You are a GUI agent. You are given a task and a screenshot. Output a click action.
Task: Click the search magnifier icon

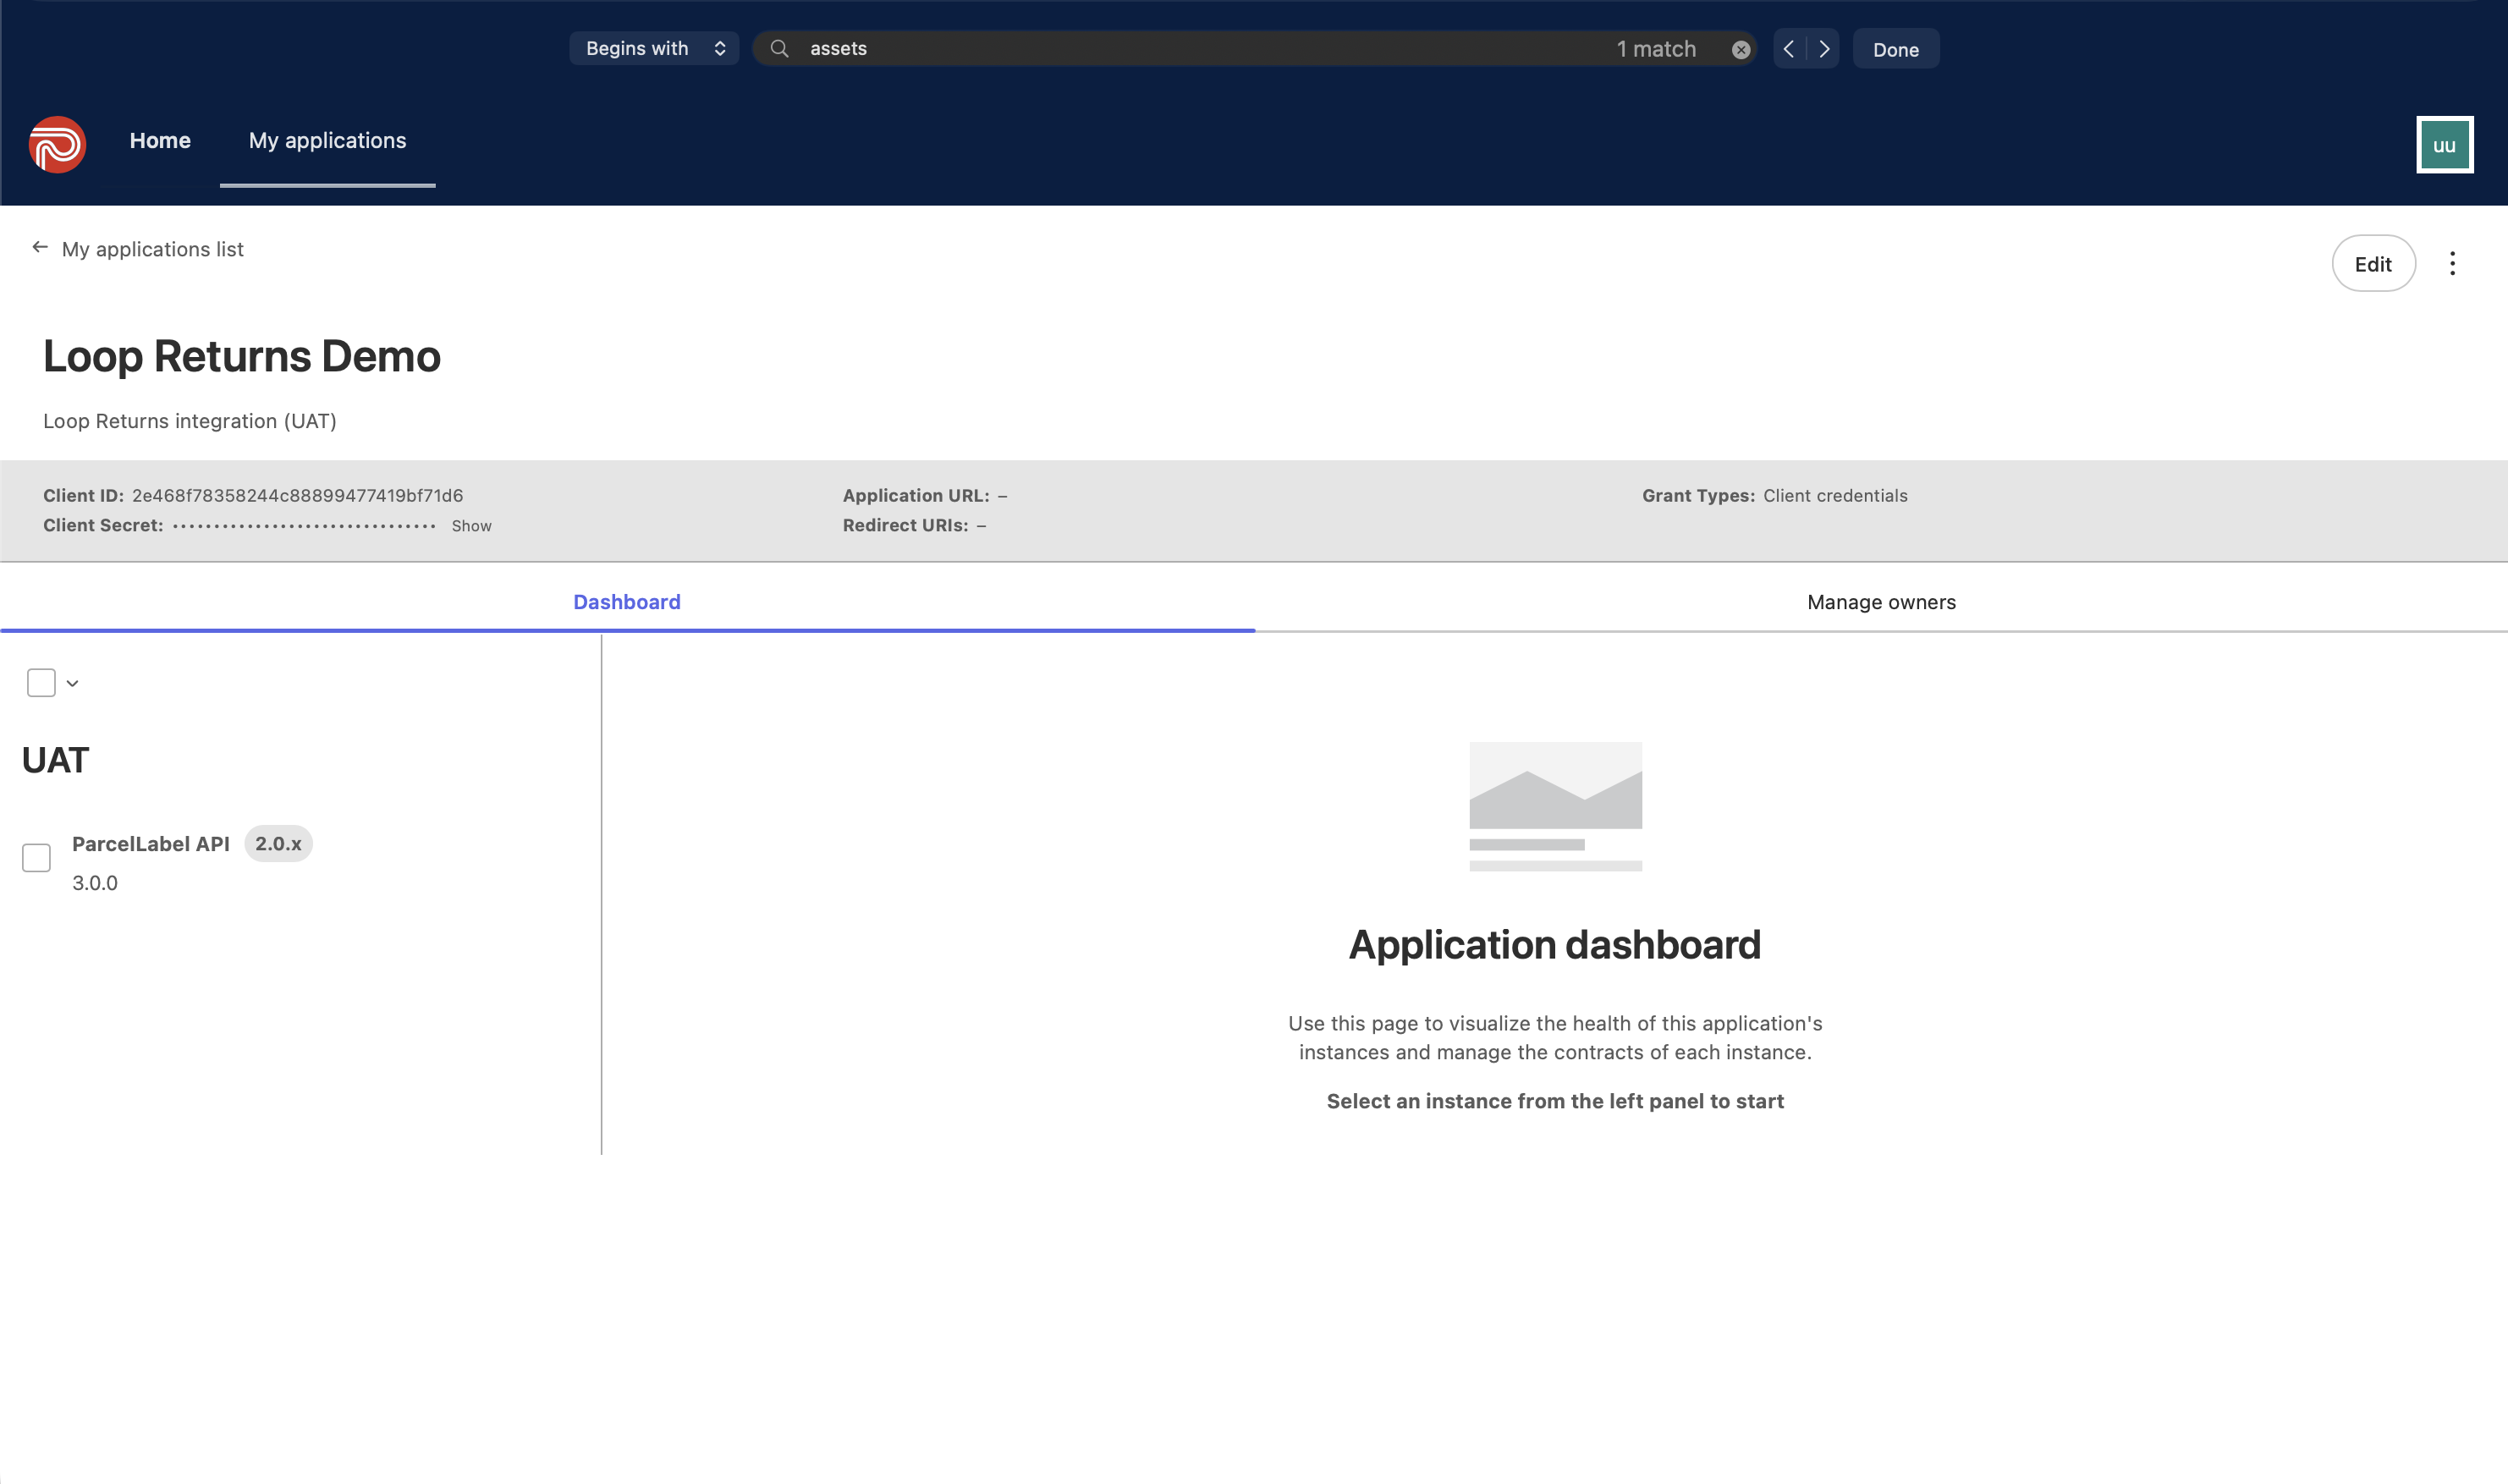[779, 49]
